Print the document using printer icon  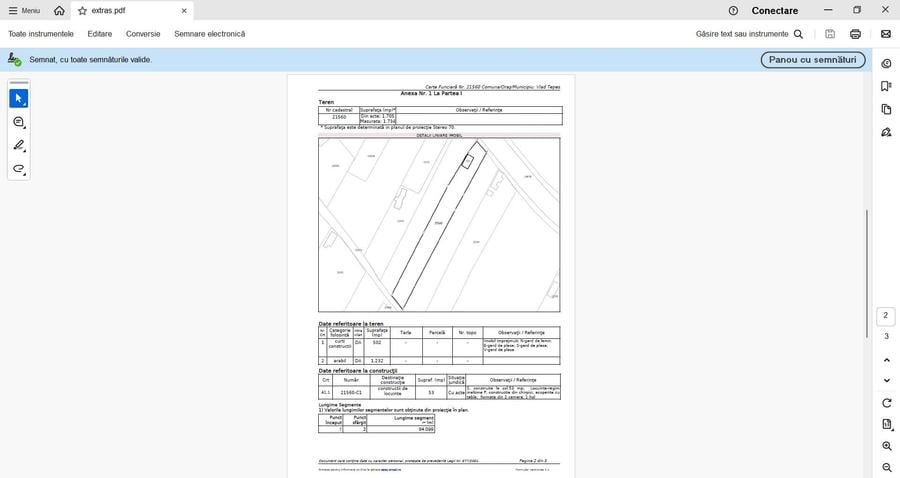[855, 34]
